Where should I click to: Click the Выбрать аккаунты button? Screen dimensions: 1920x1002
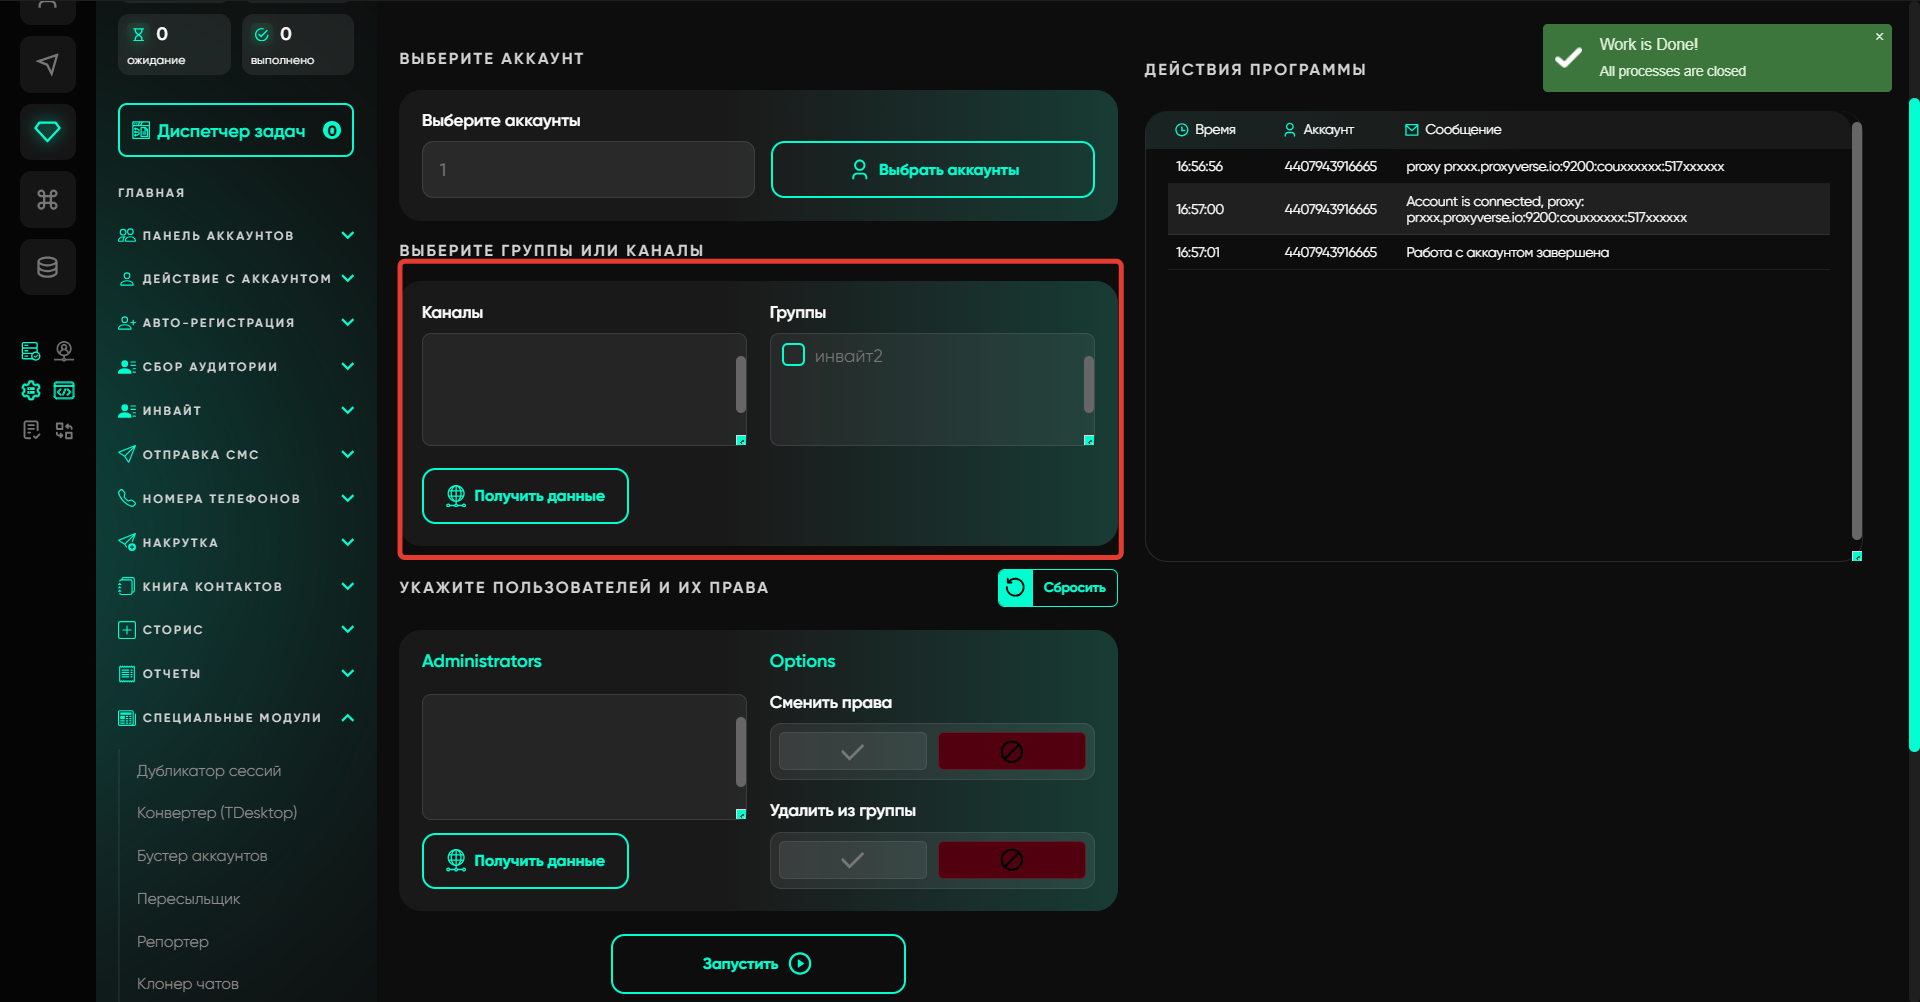pos(932,170)
